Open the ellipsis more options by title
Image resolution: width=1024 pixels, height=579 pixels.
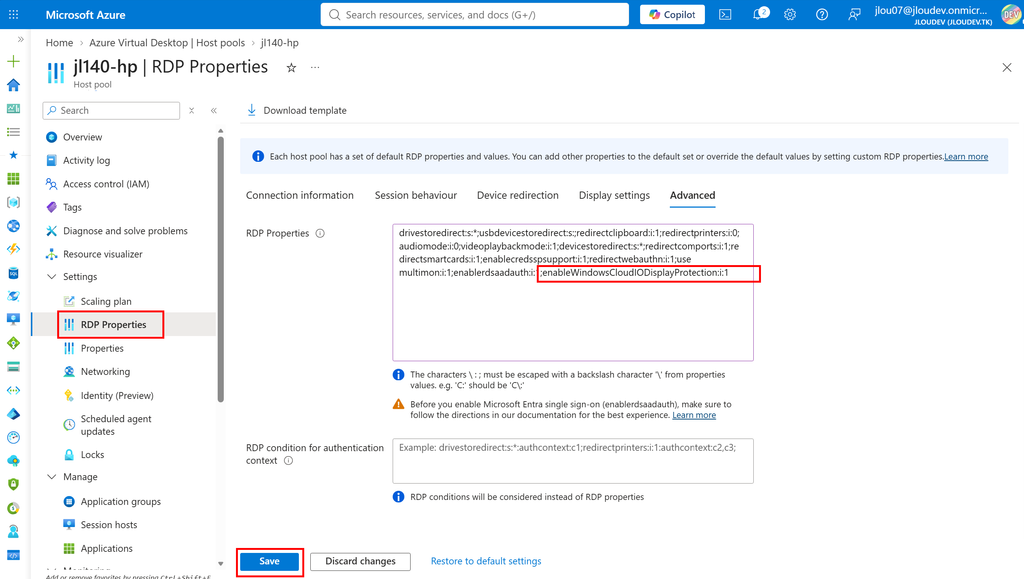(x=315, y=67)
